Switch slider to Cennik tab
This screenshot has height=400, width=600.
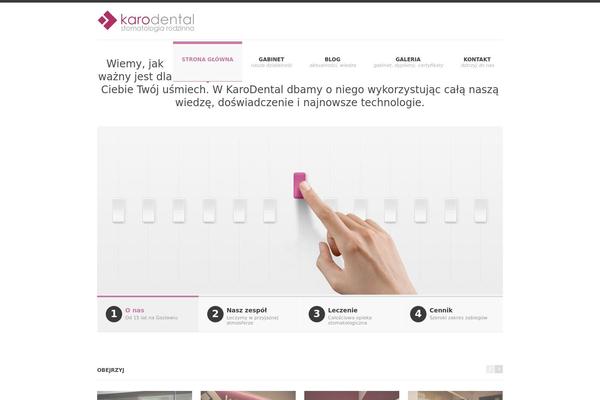tap(452, 314)
